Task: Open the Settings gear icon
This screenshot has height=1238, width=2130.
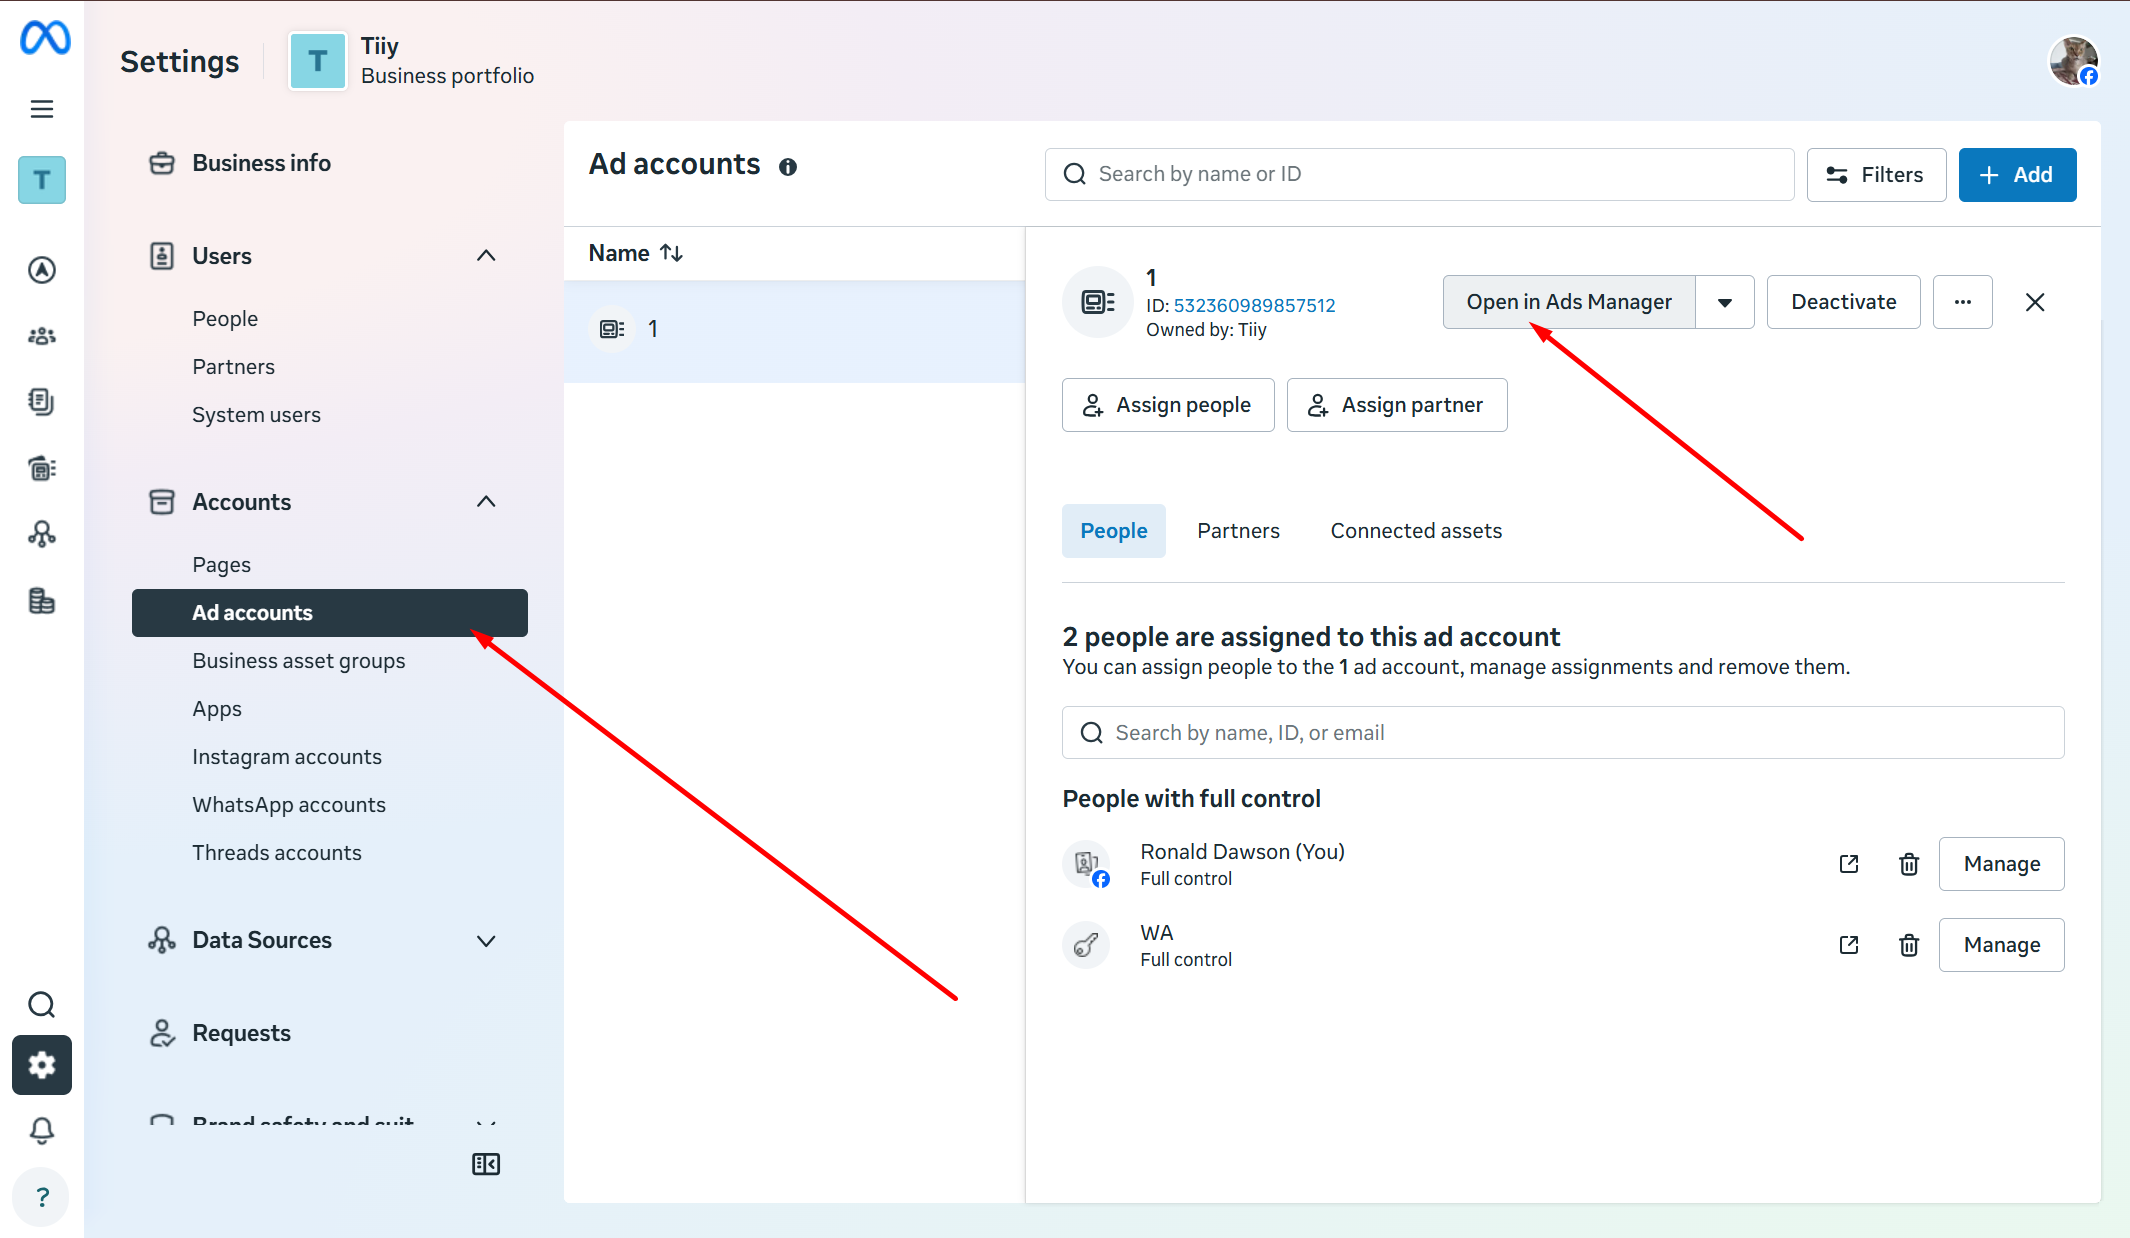Action: pyautogui.click(x=42, y=1065)
